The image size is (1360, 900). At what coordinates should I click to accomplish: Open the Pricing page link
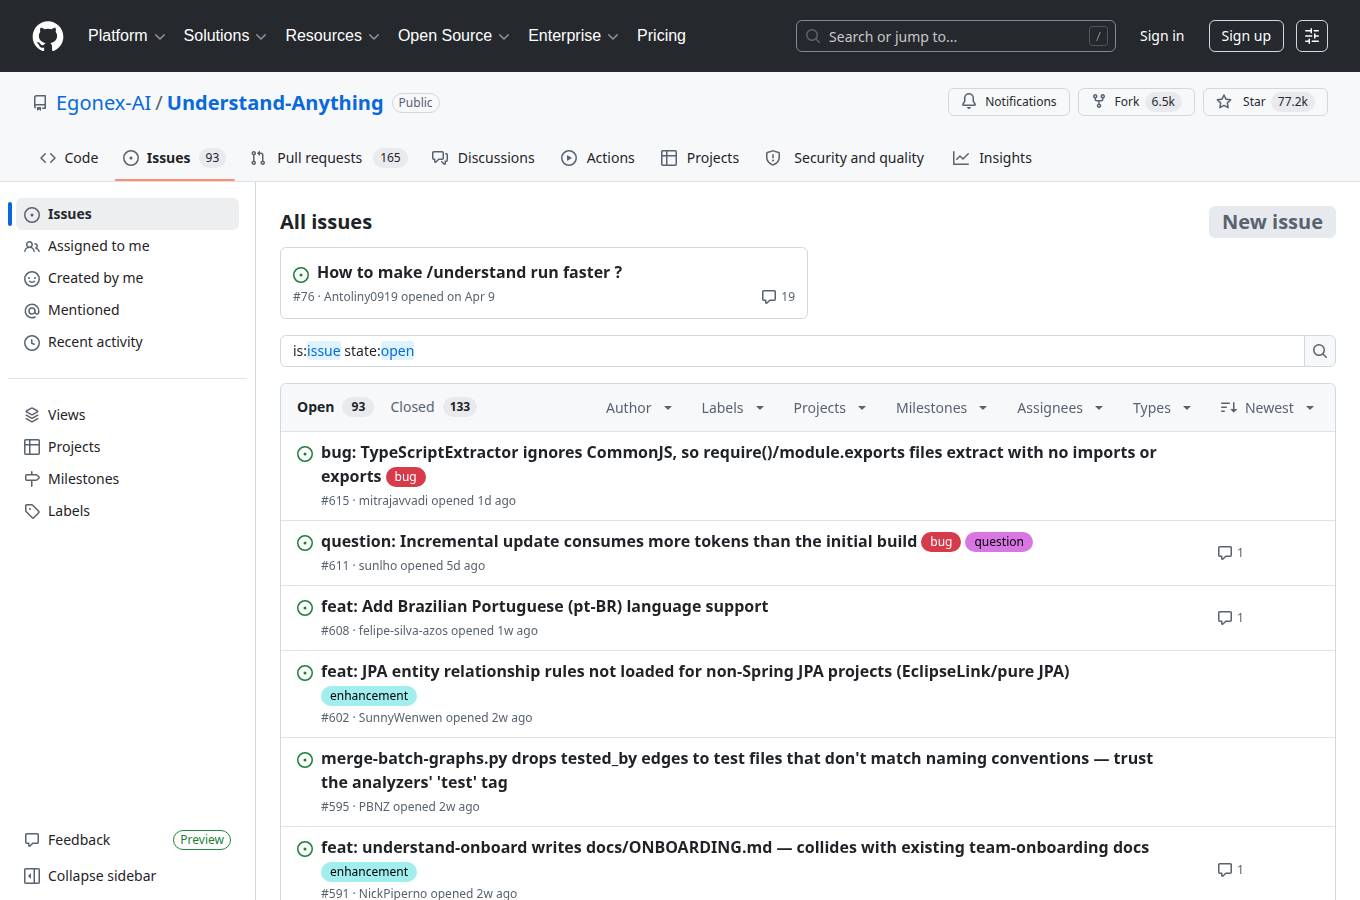coord(661,36)
